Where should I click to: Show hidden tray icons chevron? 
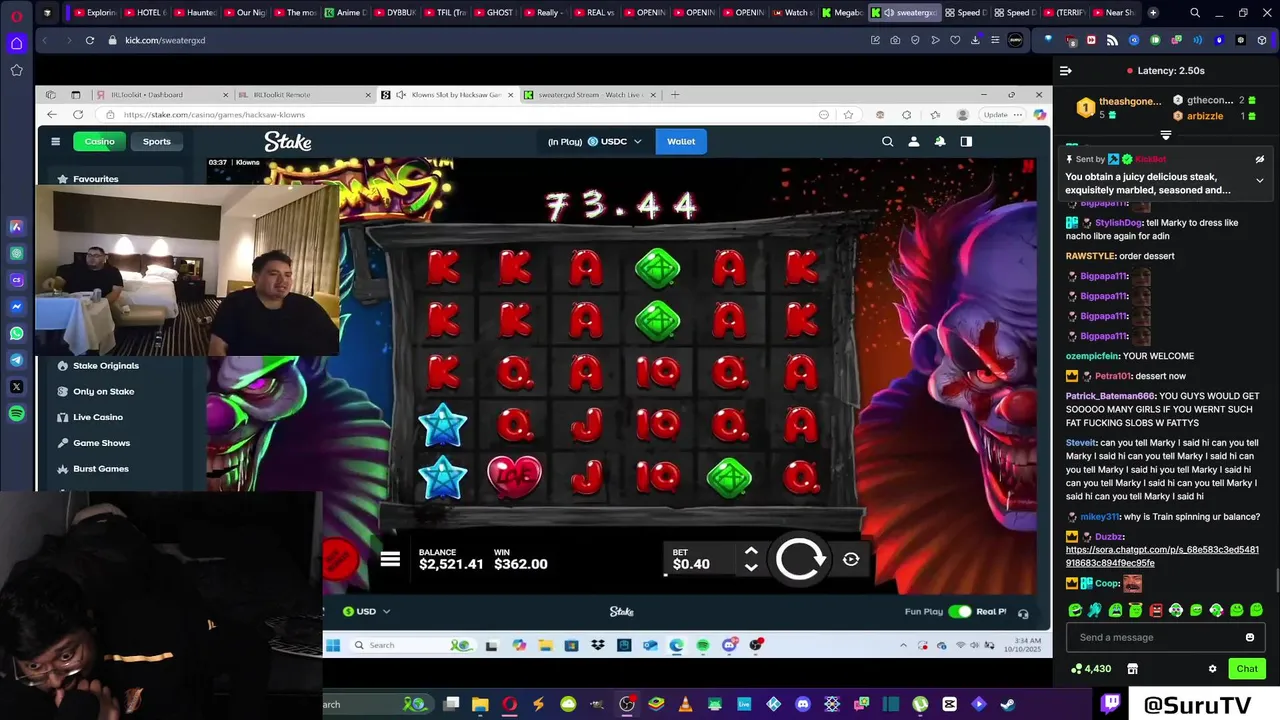pyautogui.click(x=904, y=645)
